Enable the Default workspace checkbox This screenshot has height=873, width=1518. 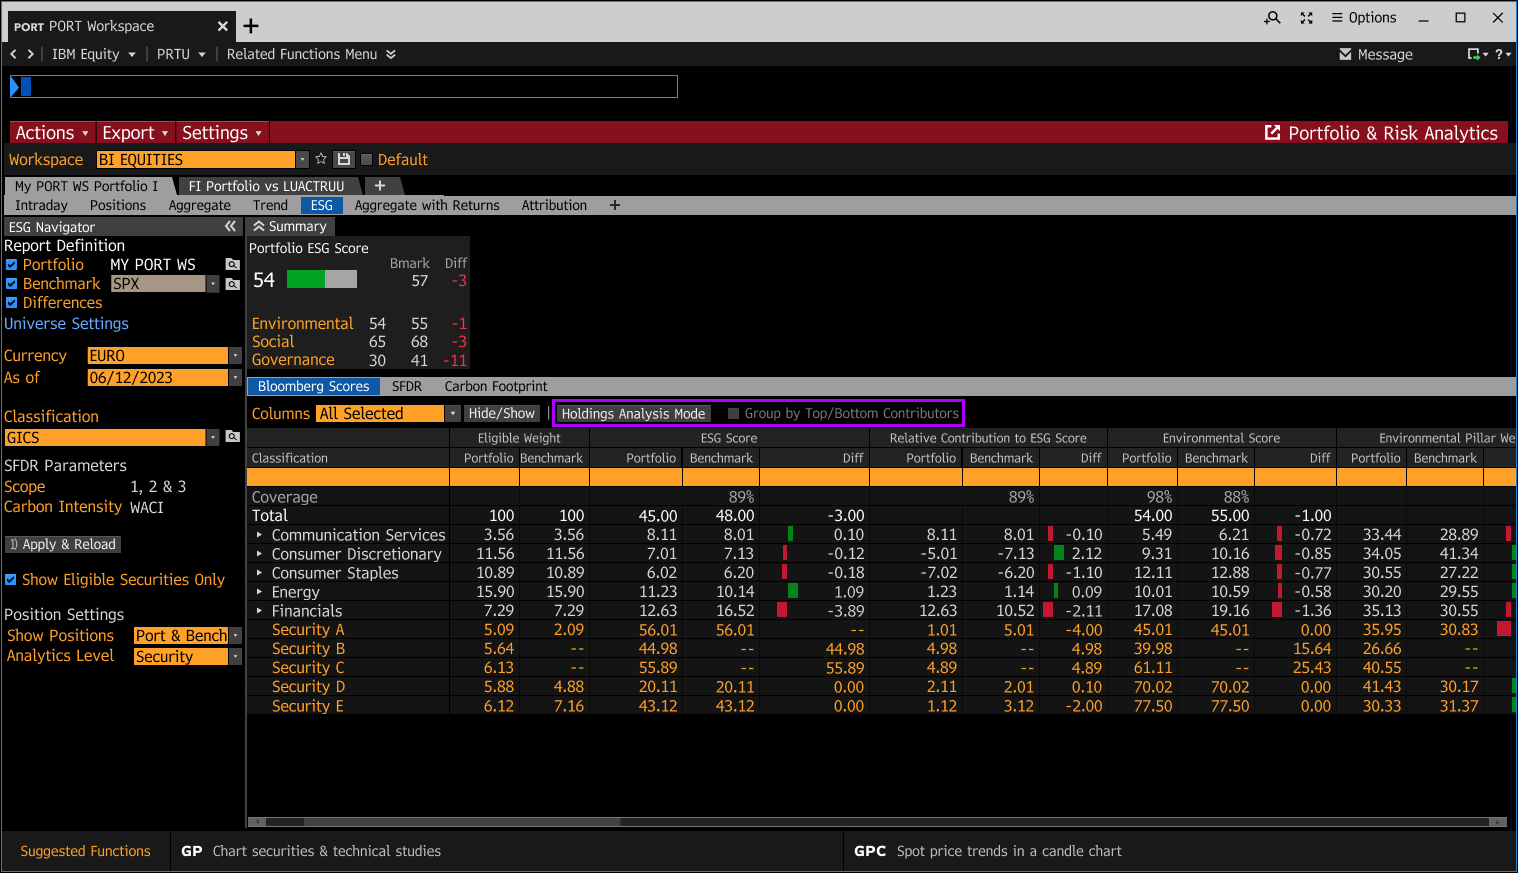[x=366, y=159]
